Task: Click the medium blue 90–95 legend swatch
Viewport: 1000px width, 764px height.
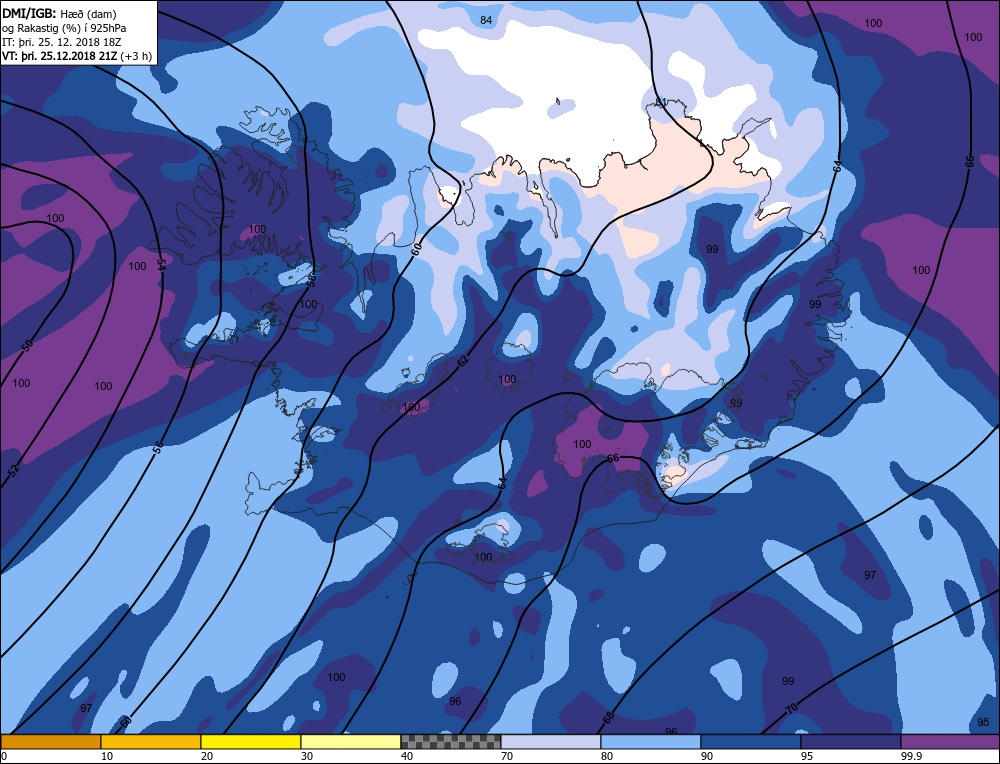Action: [751, 742]
